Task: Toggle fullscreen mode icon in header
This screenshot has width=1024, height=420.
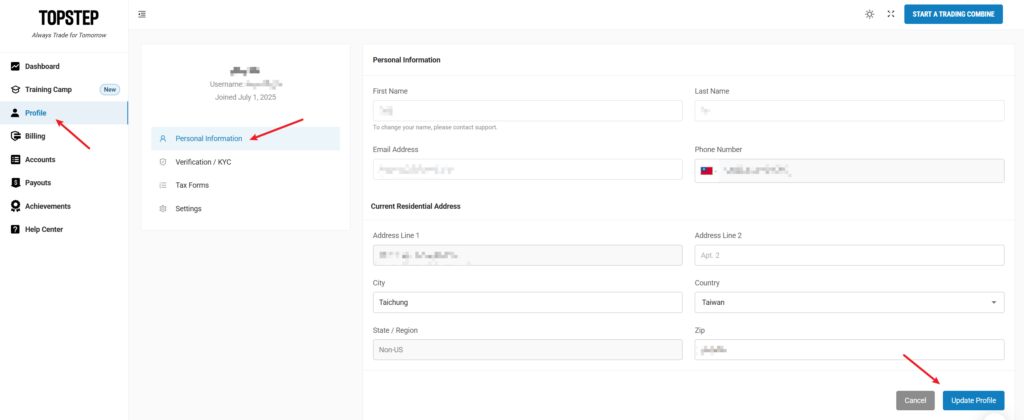Action: (x=890, y=14)
